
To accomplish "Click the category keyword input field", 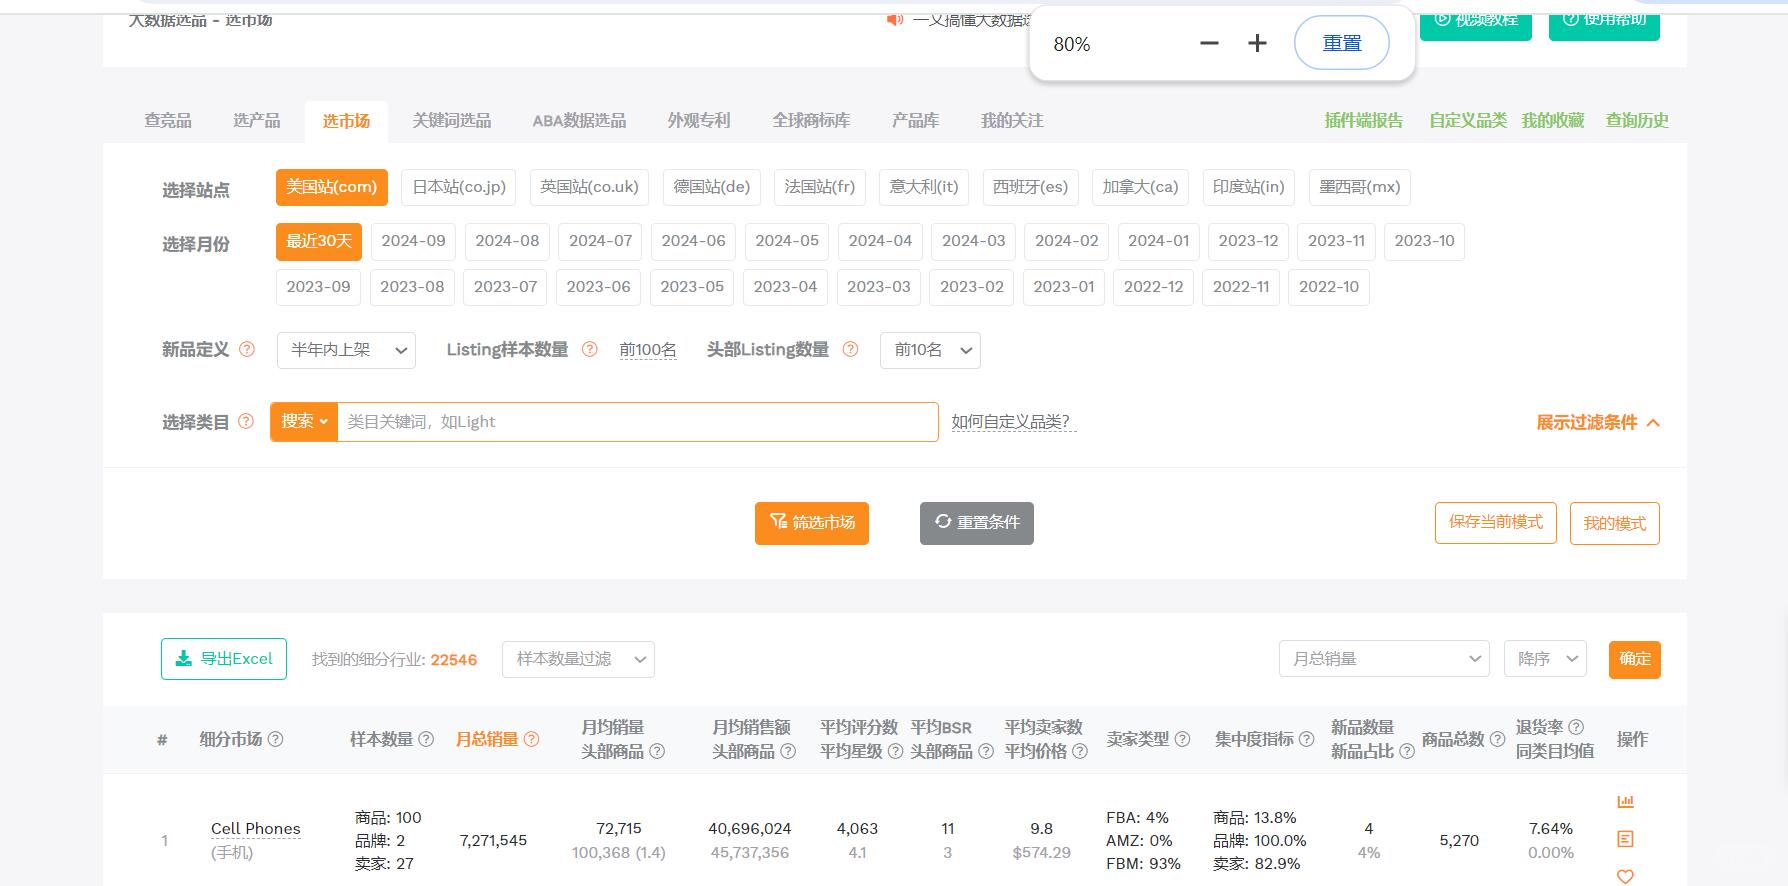I will tap(637, 422).
